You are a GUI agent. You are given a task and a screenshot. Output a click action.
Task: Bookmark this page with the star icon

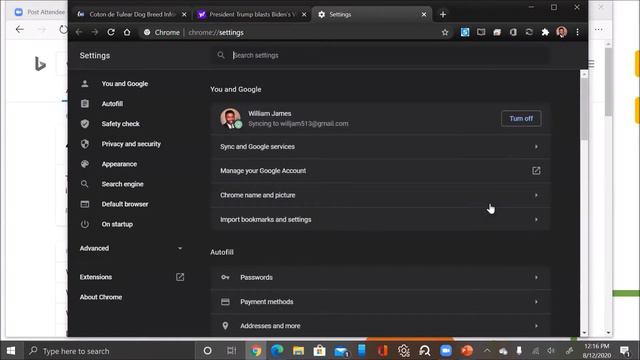tap(445, 32)
